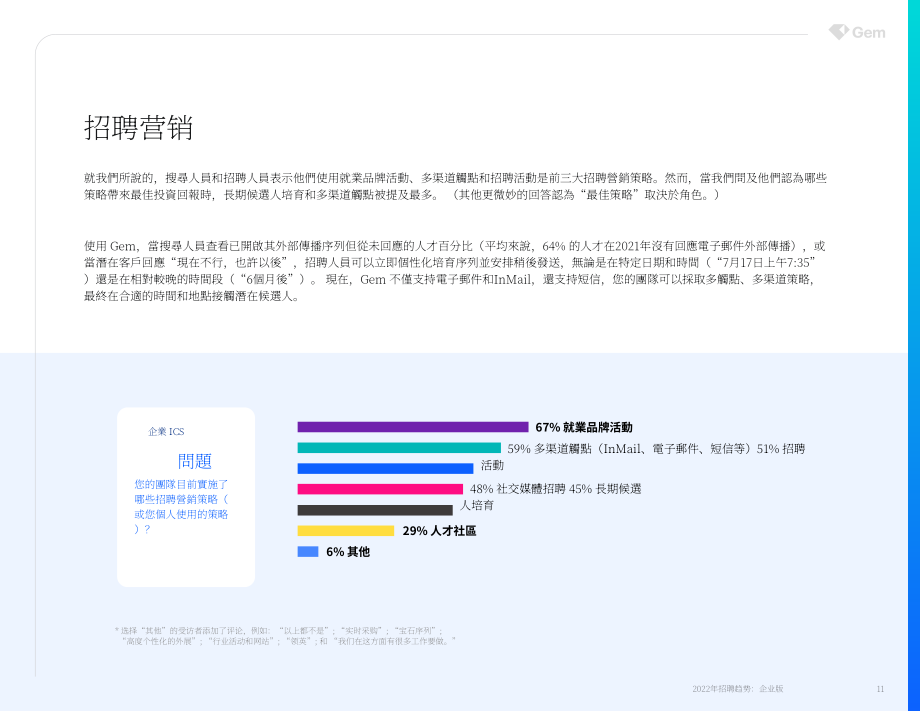Viewport: 920px width, 711px height.
Task: Click the blue 51% bar
Action: (x=385, y=469)
